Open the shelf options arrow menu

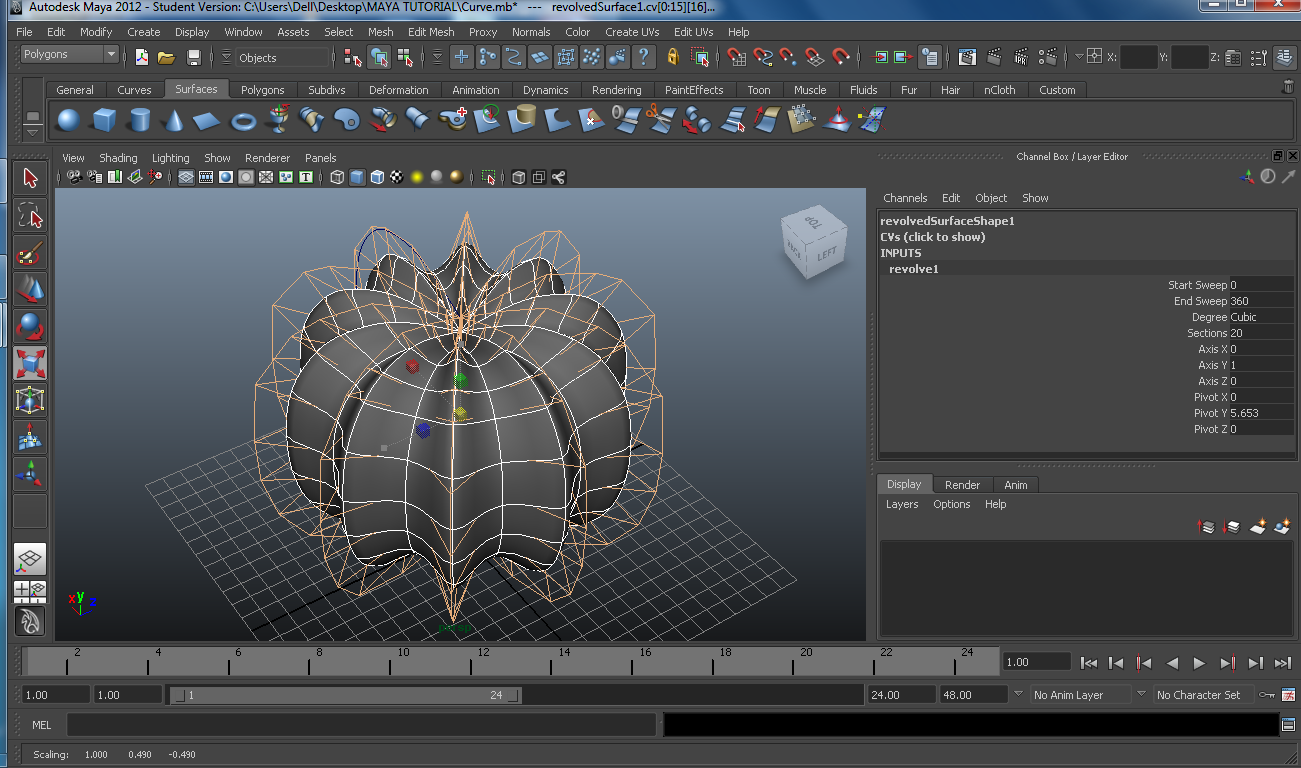(33, 132)
